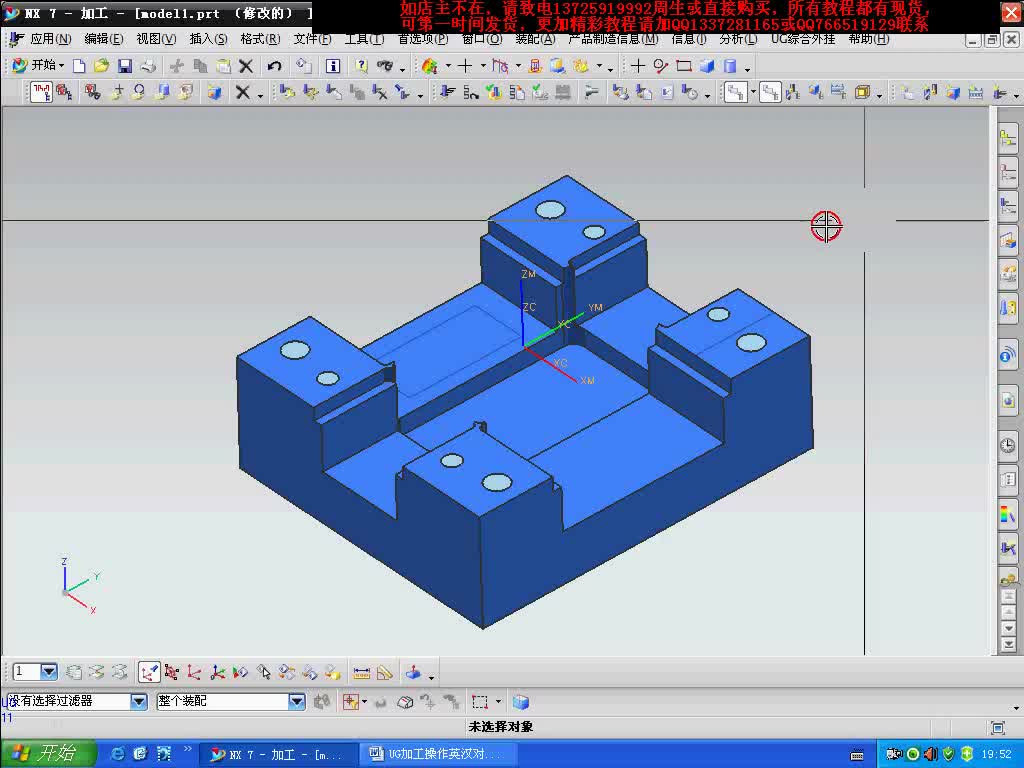This screenshot has height=768, width=1024.
Task: Open the 帮助(H) menu
Action: pyautogui.click(x=869, y=39)
